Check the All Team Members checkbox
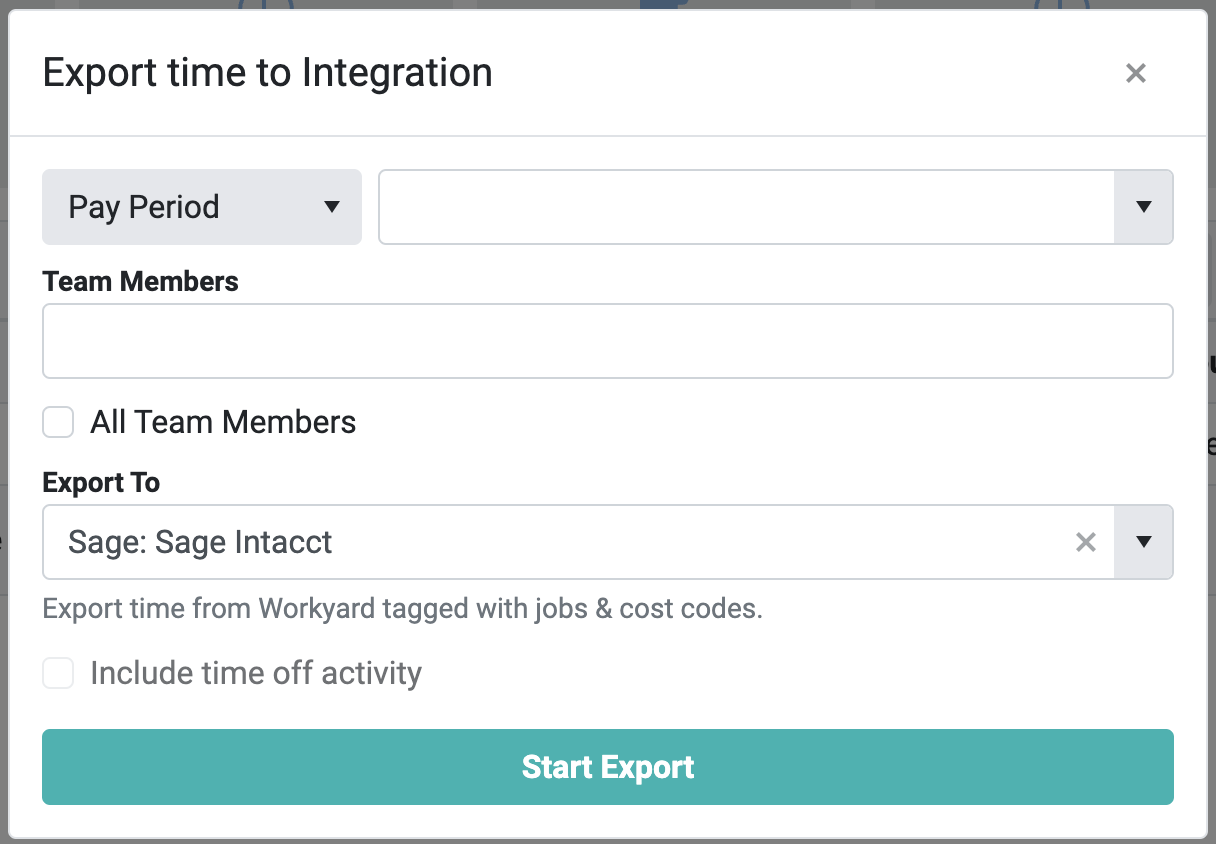This screenshot has width=1216, height=844. (x=58, y=422)
